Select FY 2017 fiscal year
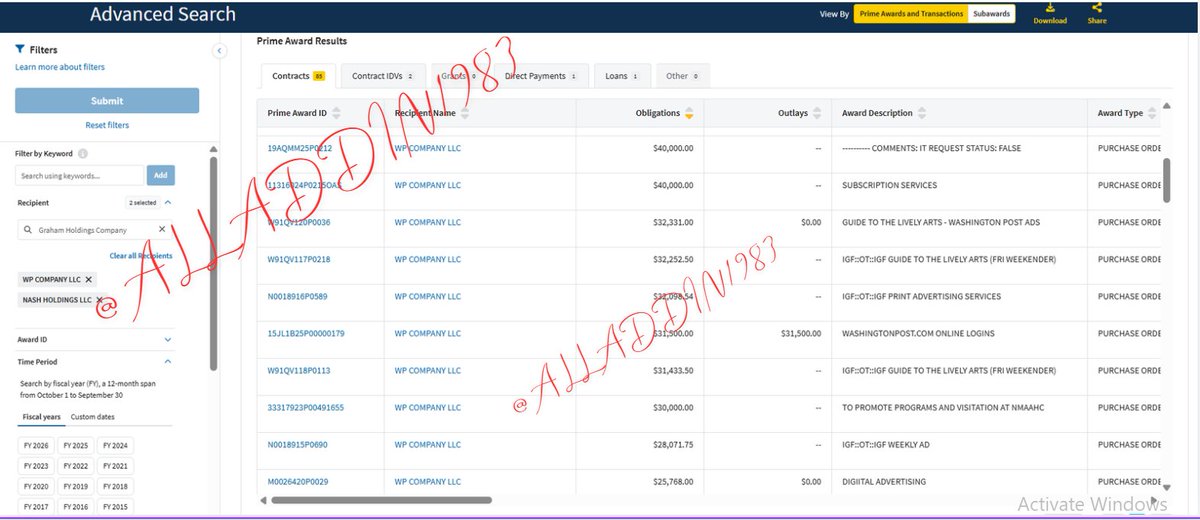The height and width of the screenshot is (520, 1200). pyautogui.click(x=35, y=506)
